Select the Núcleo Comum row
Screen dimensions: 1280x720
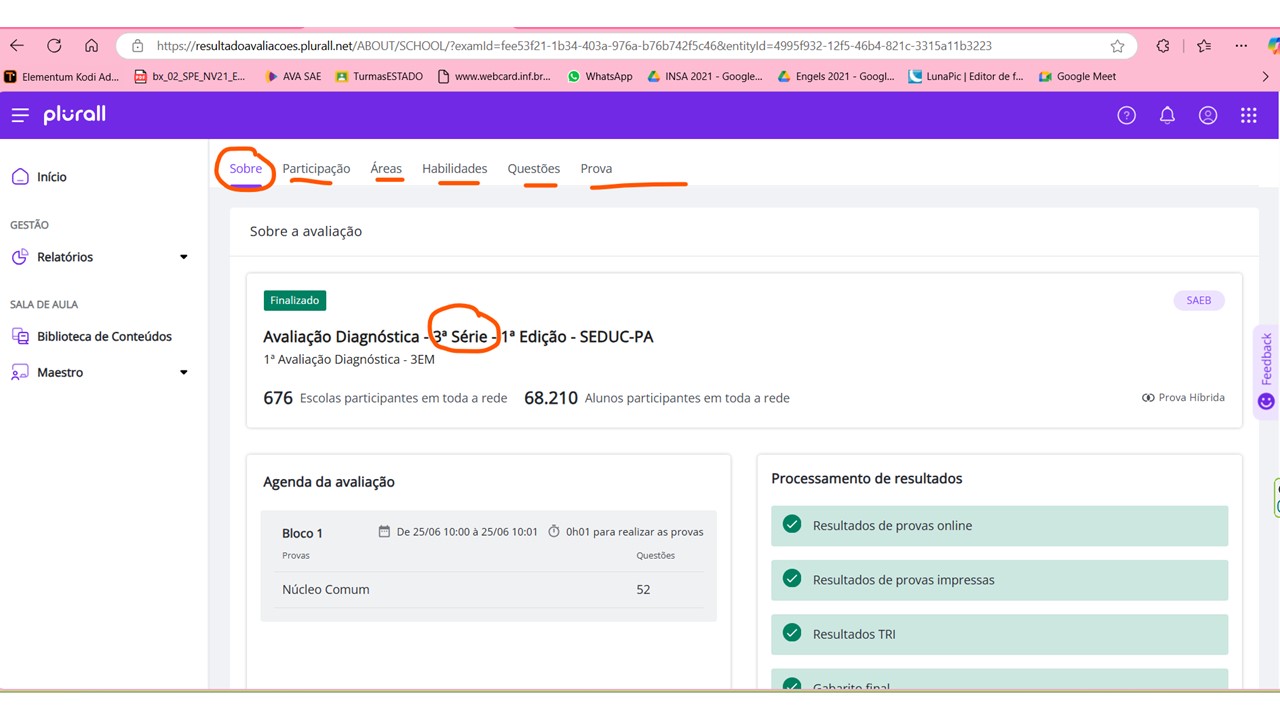click(489, 589)
